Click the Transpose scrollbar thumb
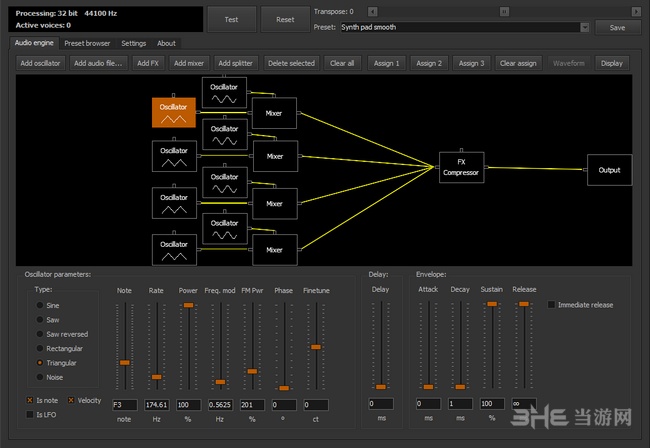The height and width of the screenshot is (448, 650). coord(504,12)
